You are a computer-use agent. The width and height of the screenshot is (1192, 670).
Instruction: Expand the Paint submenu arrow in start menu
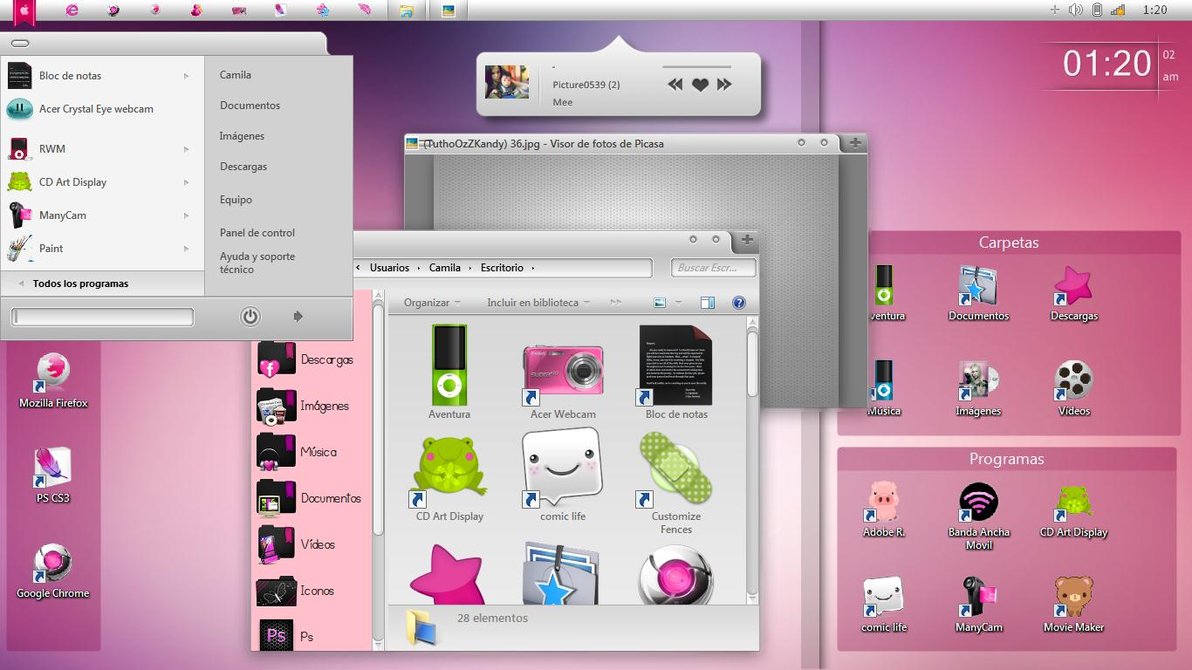click(186, 249)
